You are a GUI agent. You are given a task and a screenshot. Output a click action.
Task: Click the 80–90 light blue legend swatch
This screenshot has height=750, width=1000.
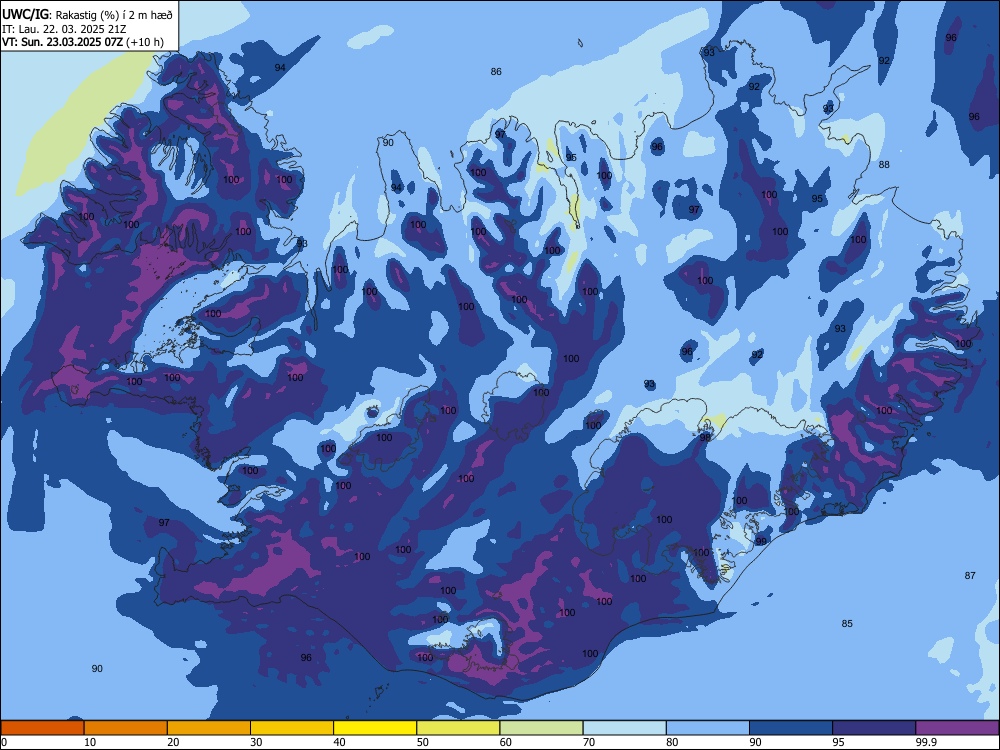point(708,728)
